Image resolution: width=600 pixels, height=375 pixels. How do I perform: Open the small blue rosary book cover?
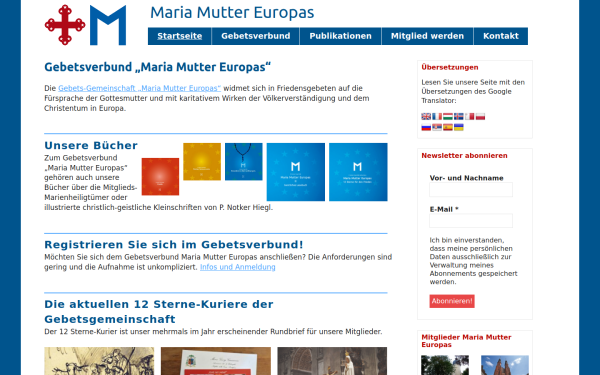pos(244,161)
